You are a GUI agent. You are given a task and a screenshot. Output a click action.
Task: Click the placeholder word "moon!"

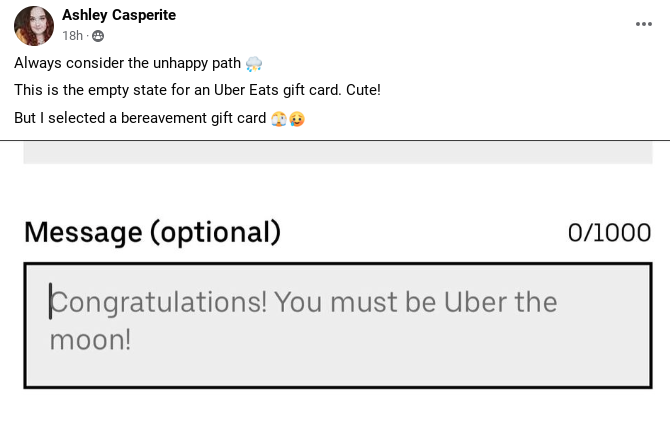(x=90, y=340)
